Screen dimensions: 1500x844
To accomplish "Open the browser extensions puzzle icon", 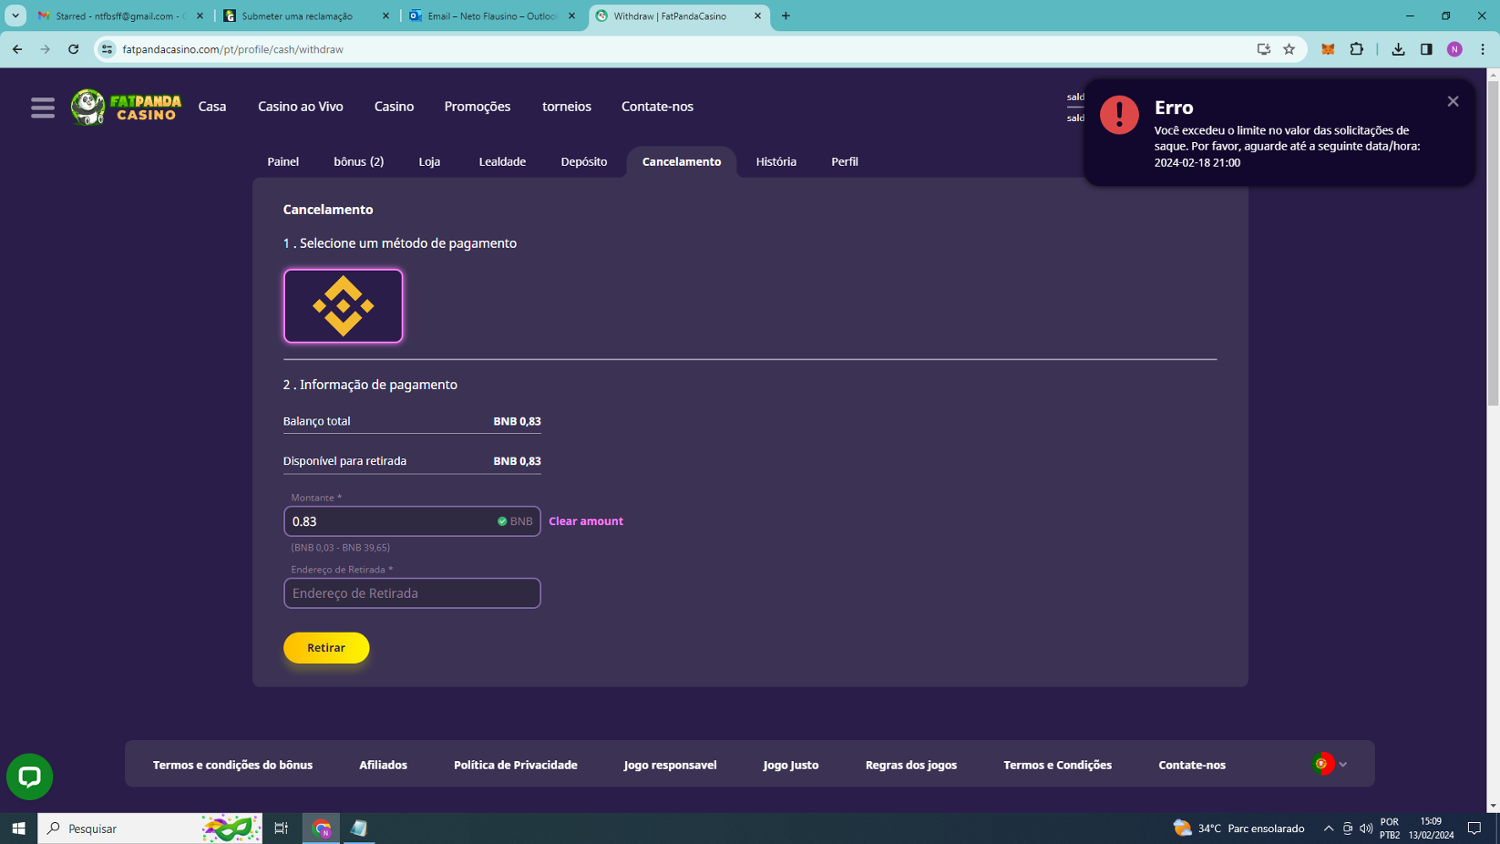I will [1356, 49].
